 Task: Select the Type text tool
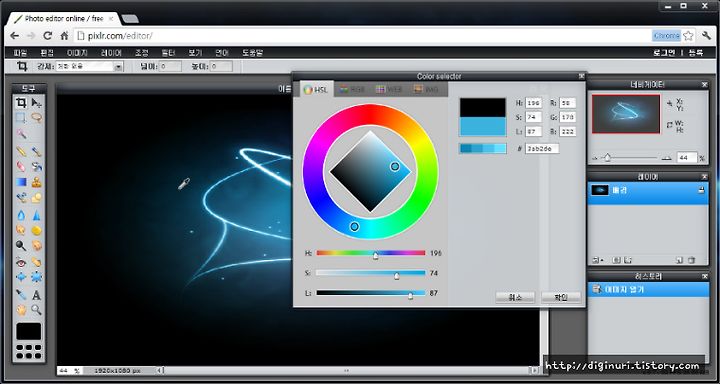pyautogui.click(x=37, y=295)
